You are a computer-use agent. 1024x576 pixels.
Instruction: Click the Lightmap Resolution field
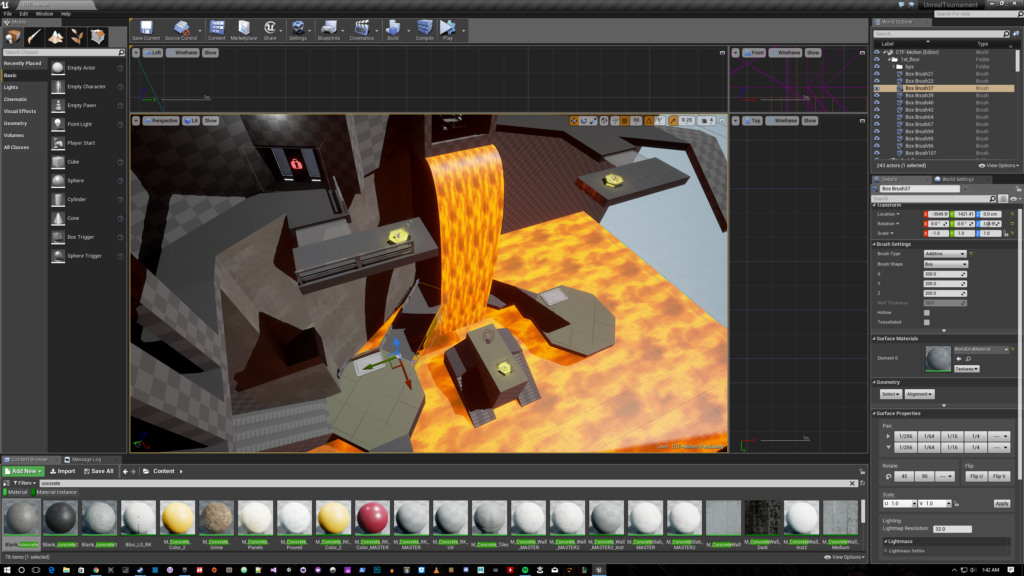pyautogui.click(x=952, y=529)
